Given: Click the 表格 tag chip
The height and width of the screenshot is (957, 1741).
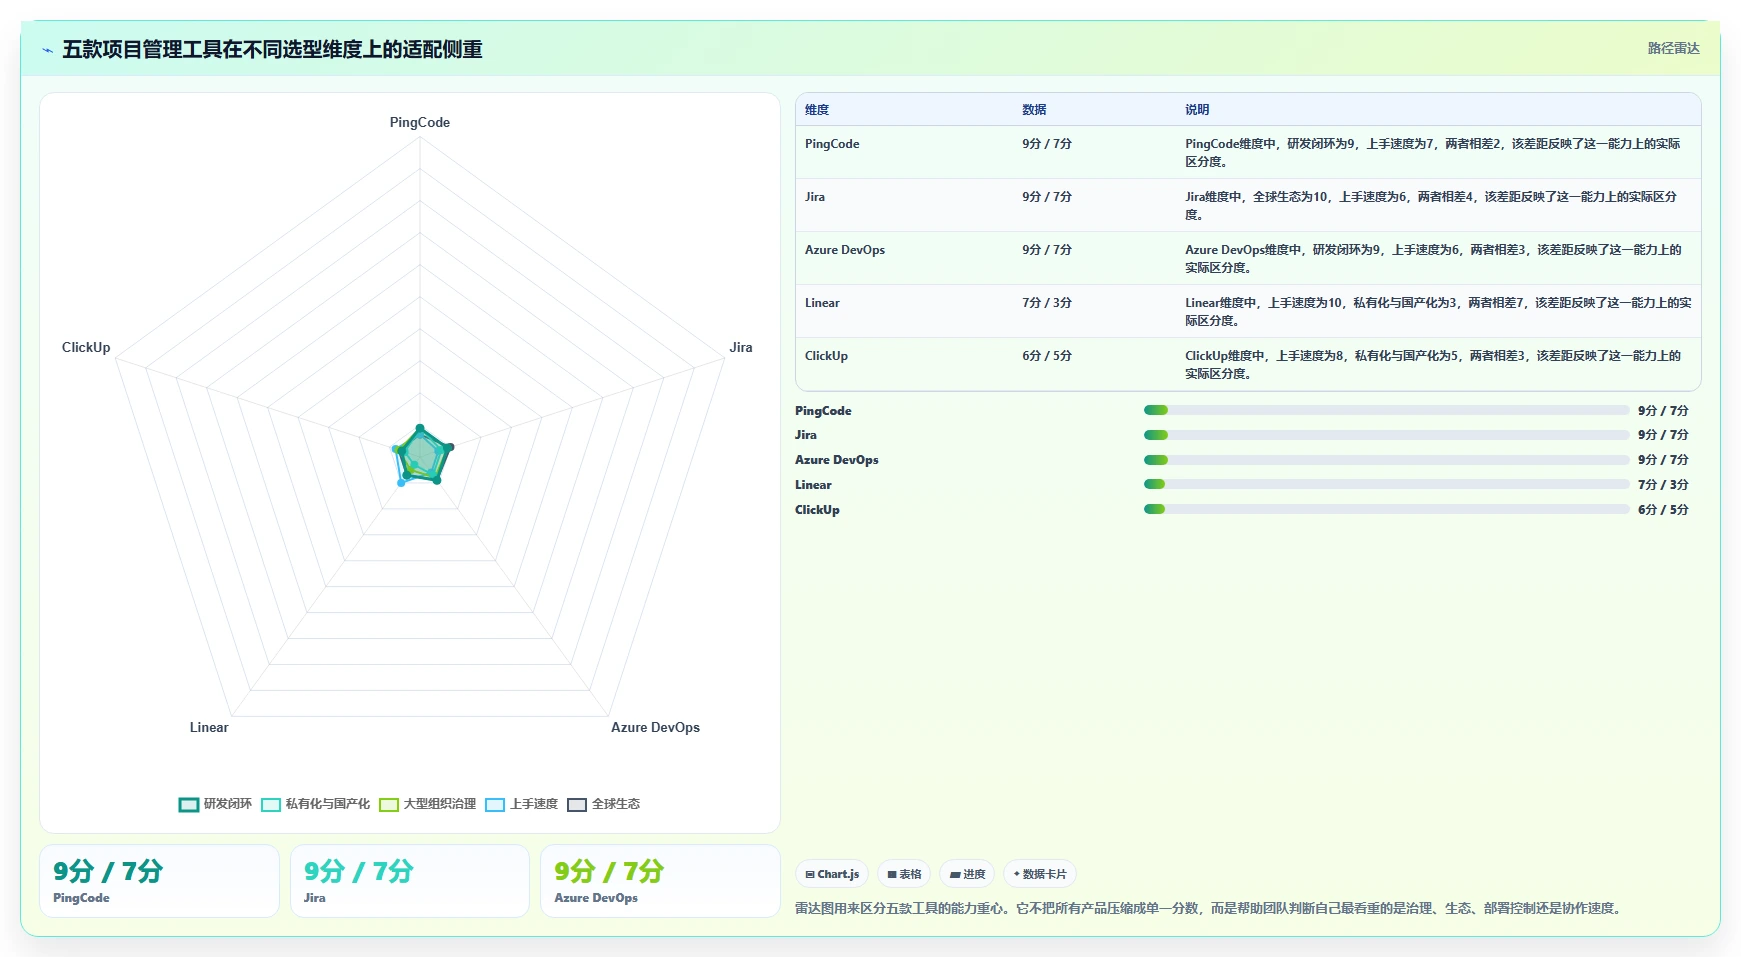Looking at the screenshot, I should 904,874.
